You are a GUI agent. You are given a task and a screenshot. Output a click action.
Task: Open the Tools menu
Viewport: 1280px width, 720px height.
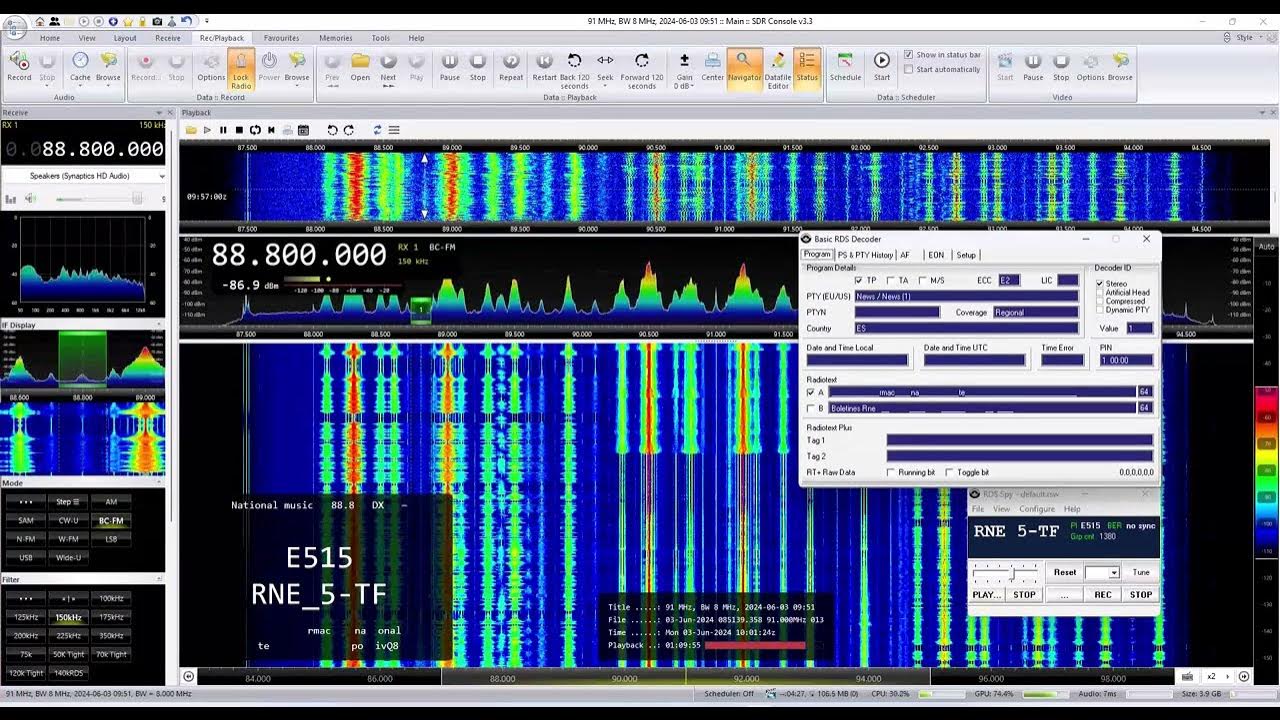point(380,37)
